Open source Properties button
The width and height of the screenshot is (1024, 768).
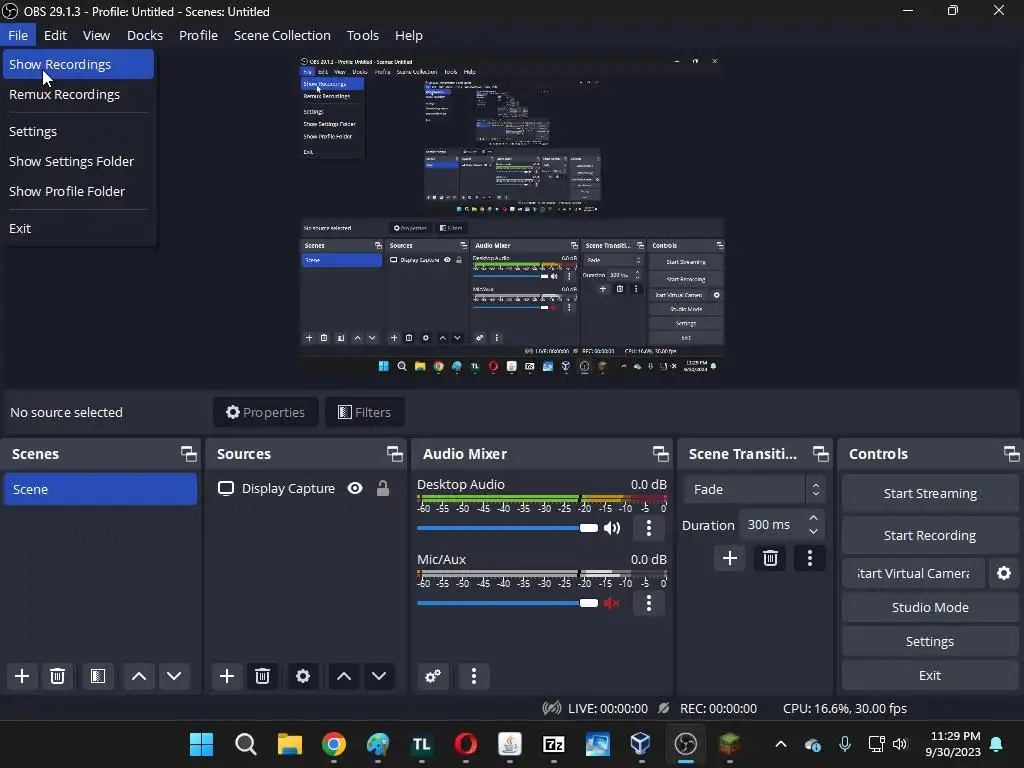(266, 412)
